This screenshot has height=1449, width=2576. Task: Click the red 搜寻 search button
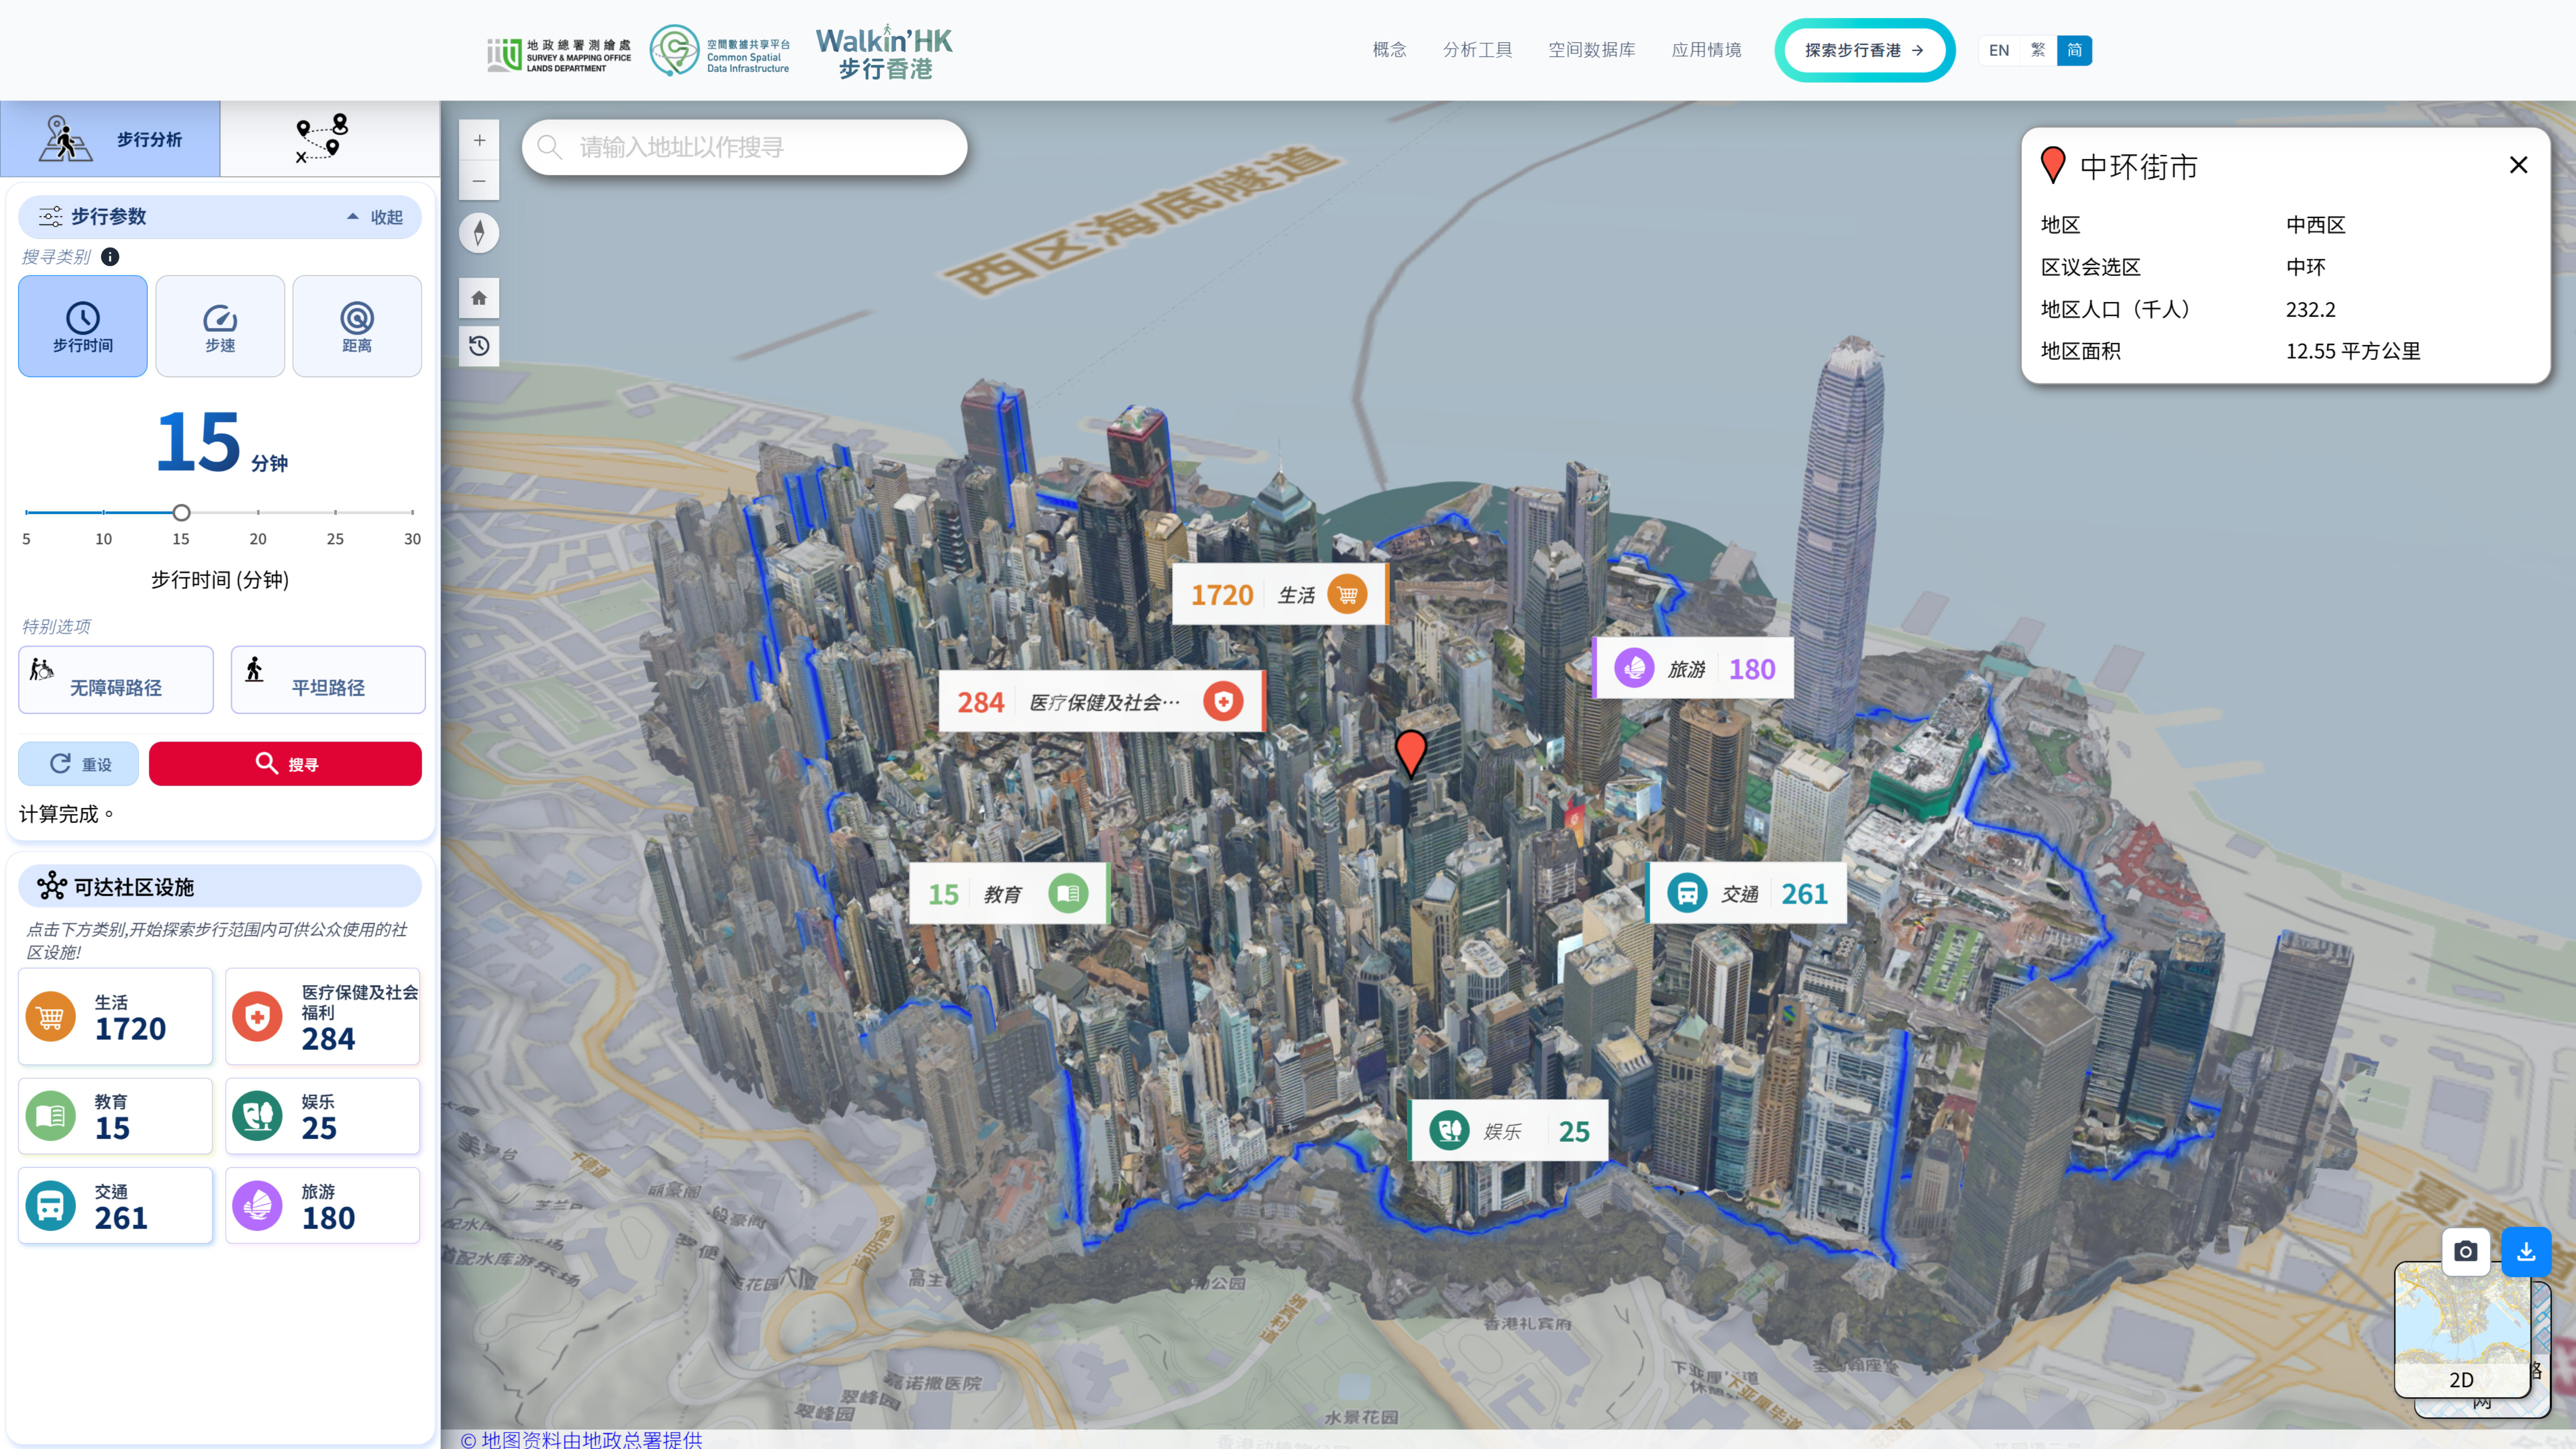[285, 764]
